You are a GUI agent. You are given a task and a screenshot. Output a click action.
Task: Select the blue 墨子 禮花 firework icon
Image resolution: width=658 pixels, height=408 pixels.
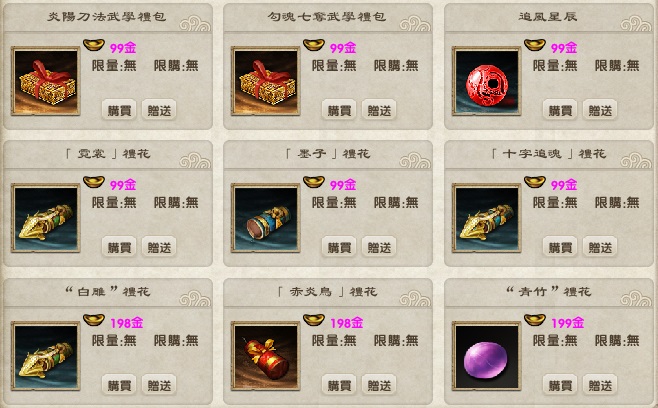265,218
